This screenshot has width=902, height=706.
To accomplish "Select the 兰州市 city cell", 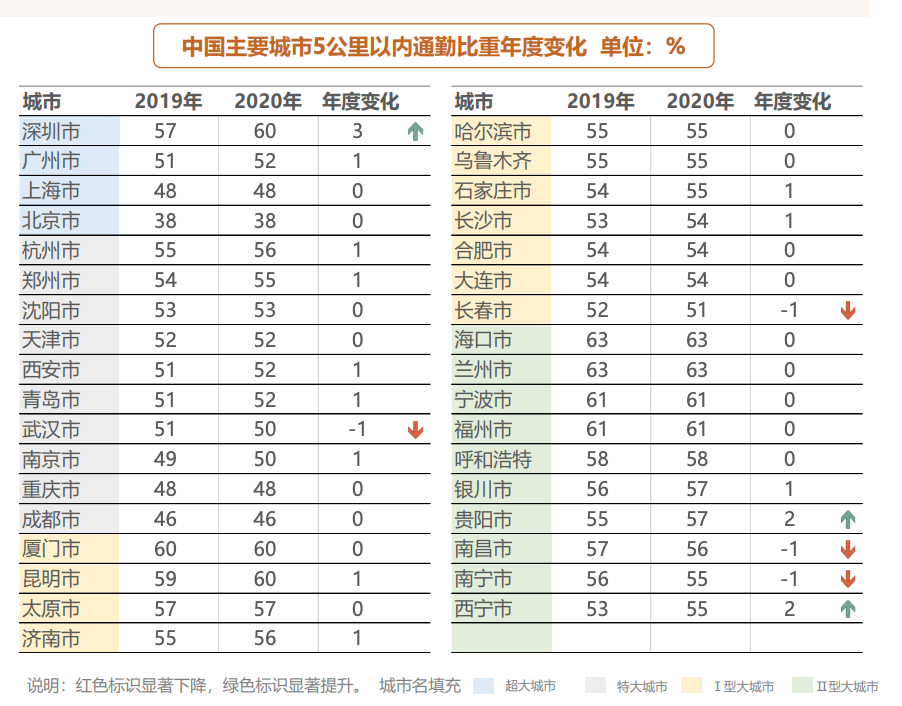I will 502,370.
